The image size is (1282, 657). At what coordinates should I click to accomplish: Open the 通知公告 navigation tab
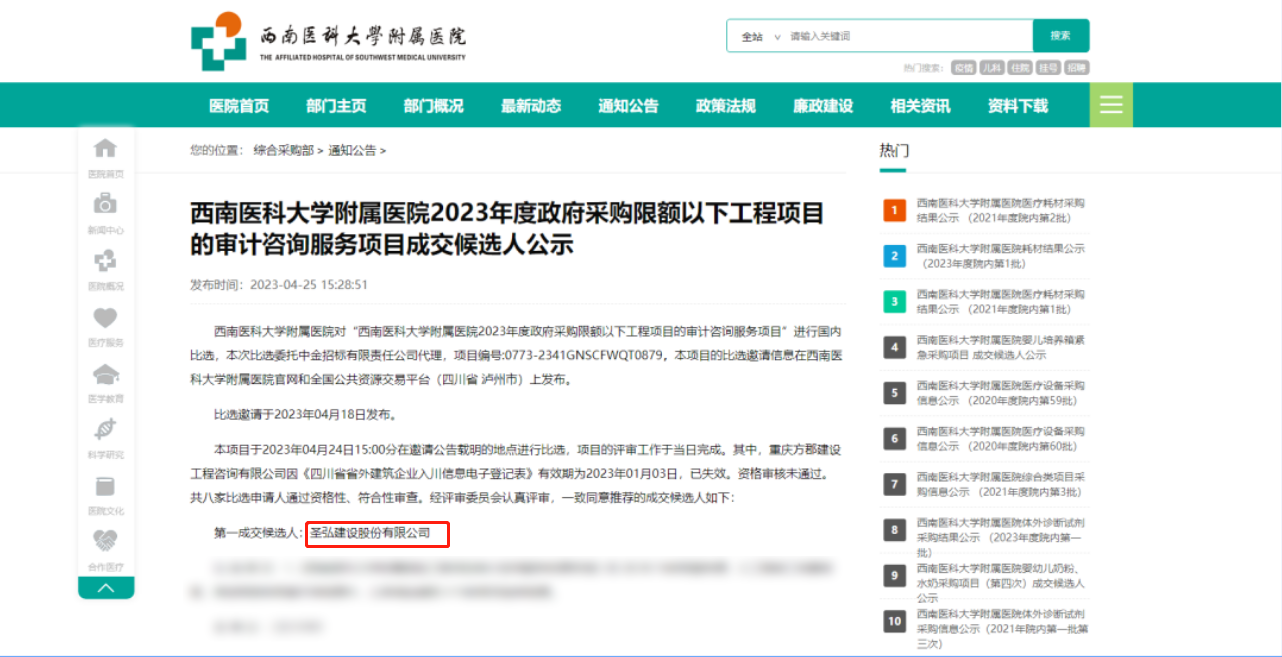coord(628,106)
